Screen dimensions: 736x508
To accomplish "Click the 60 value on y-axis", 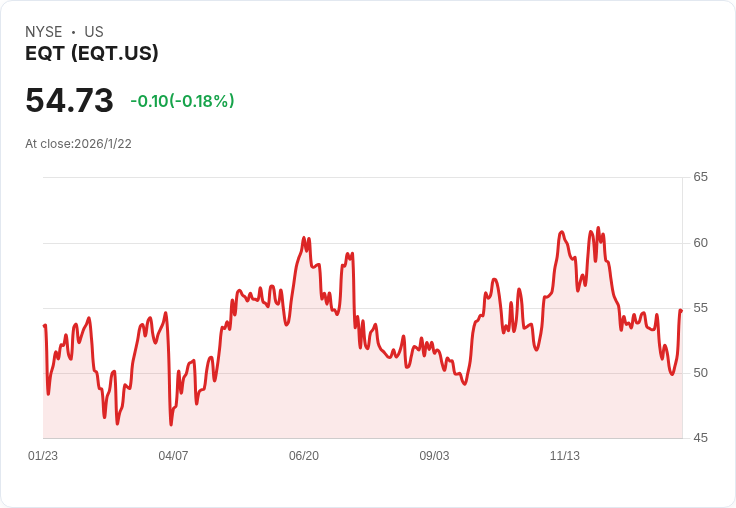I will coord(700,243).
